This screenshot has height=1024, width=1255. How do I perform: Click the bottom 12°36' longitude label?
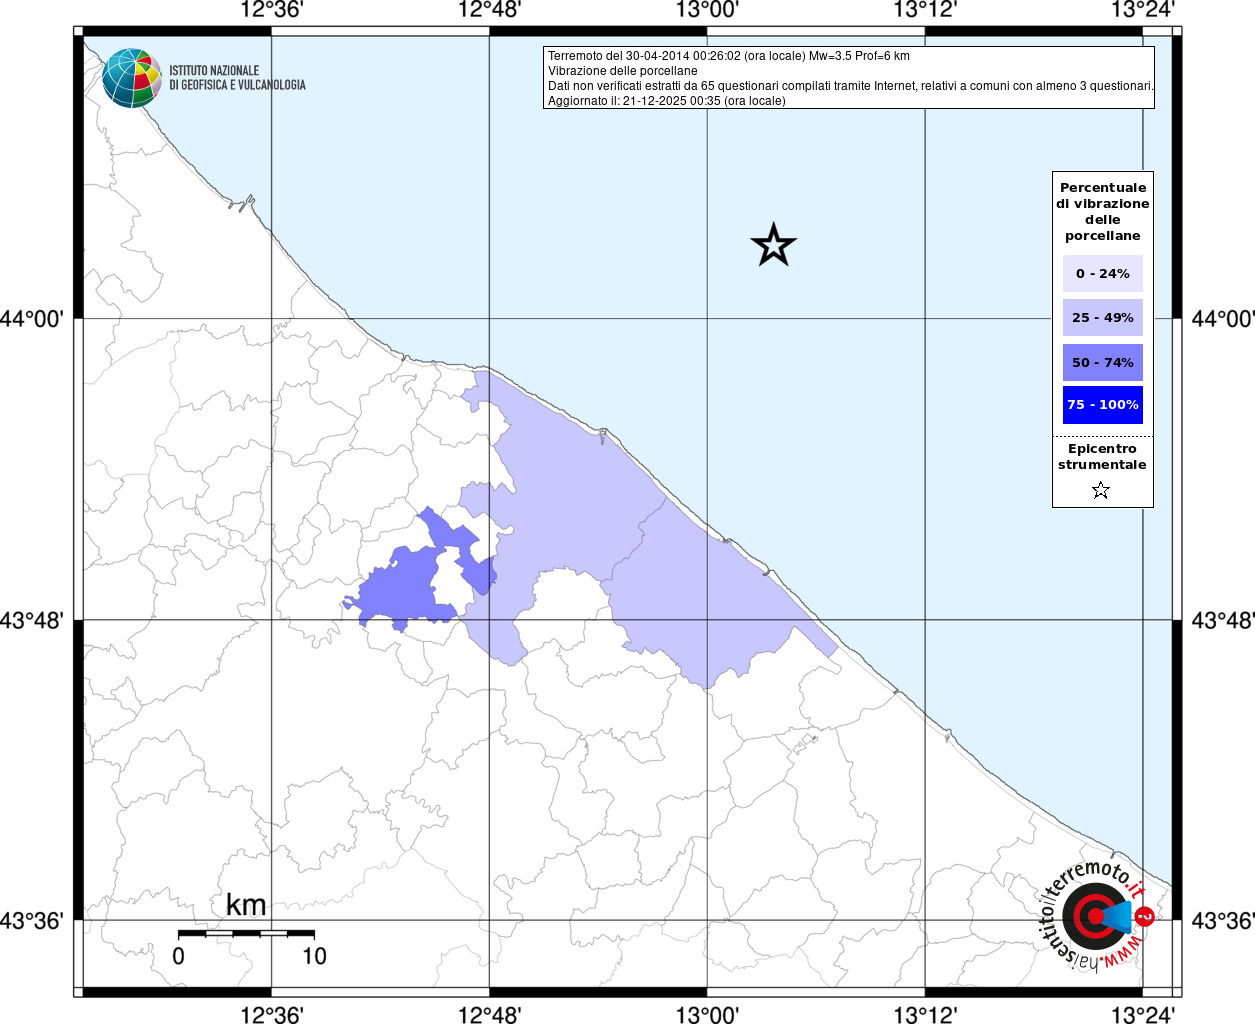pos(272,1015)
